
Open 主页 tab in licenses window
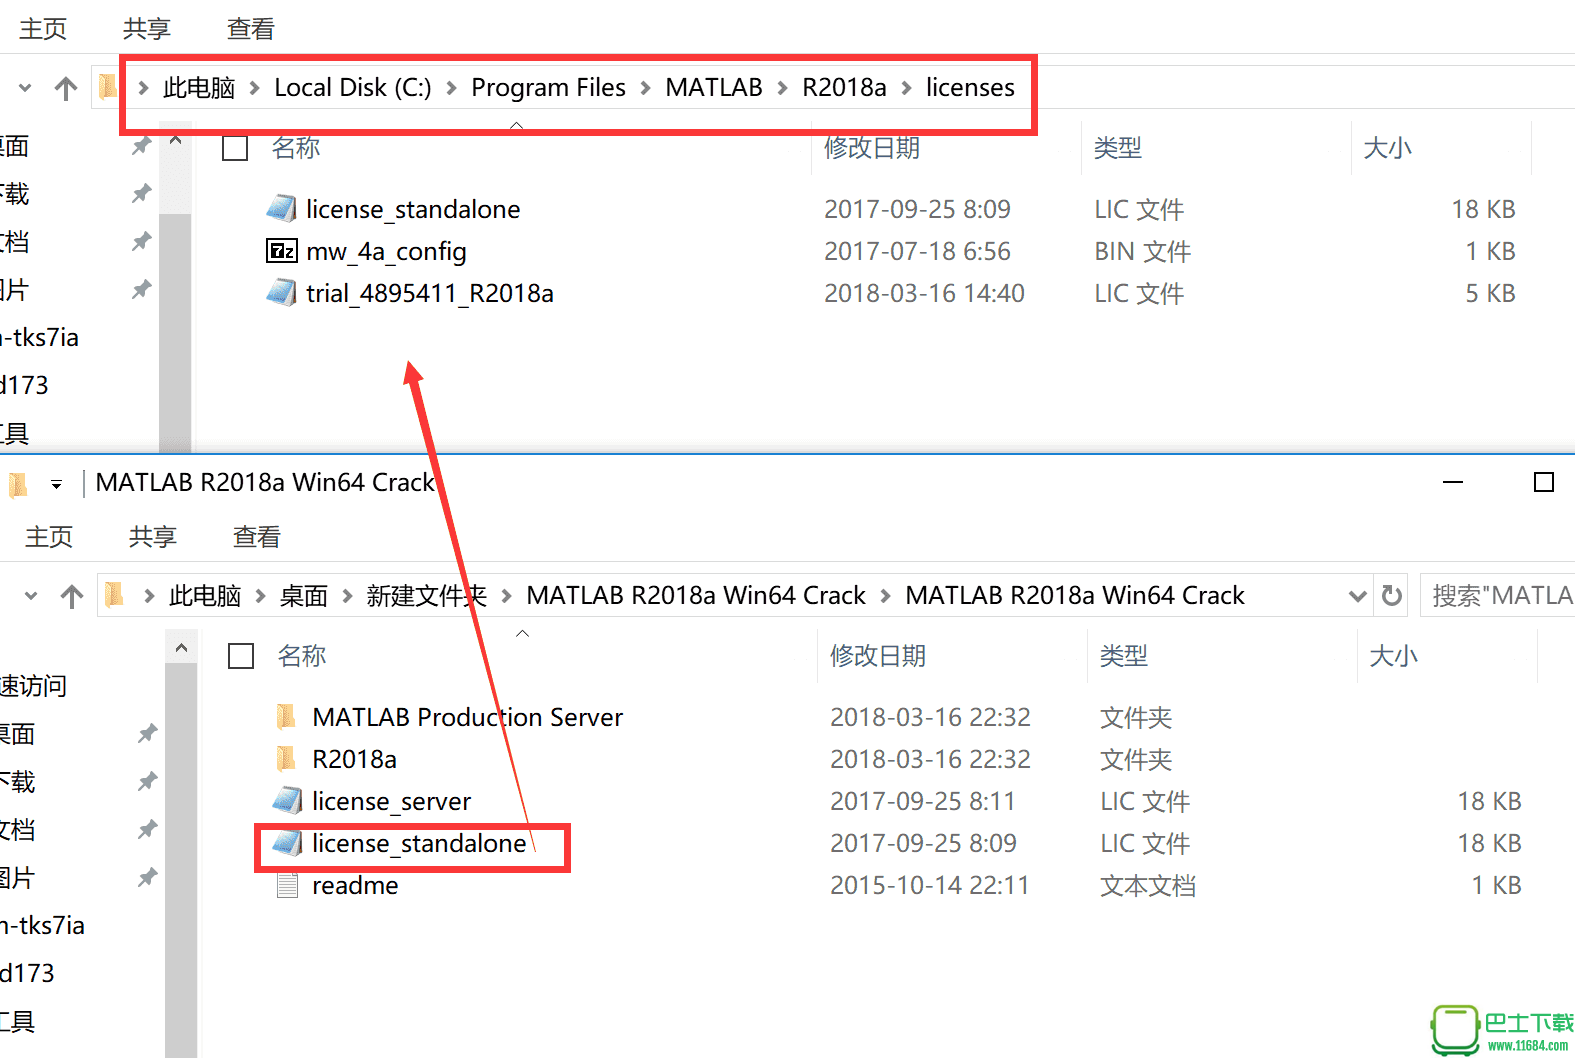[x=43, y=29]
